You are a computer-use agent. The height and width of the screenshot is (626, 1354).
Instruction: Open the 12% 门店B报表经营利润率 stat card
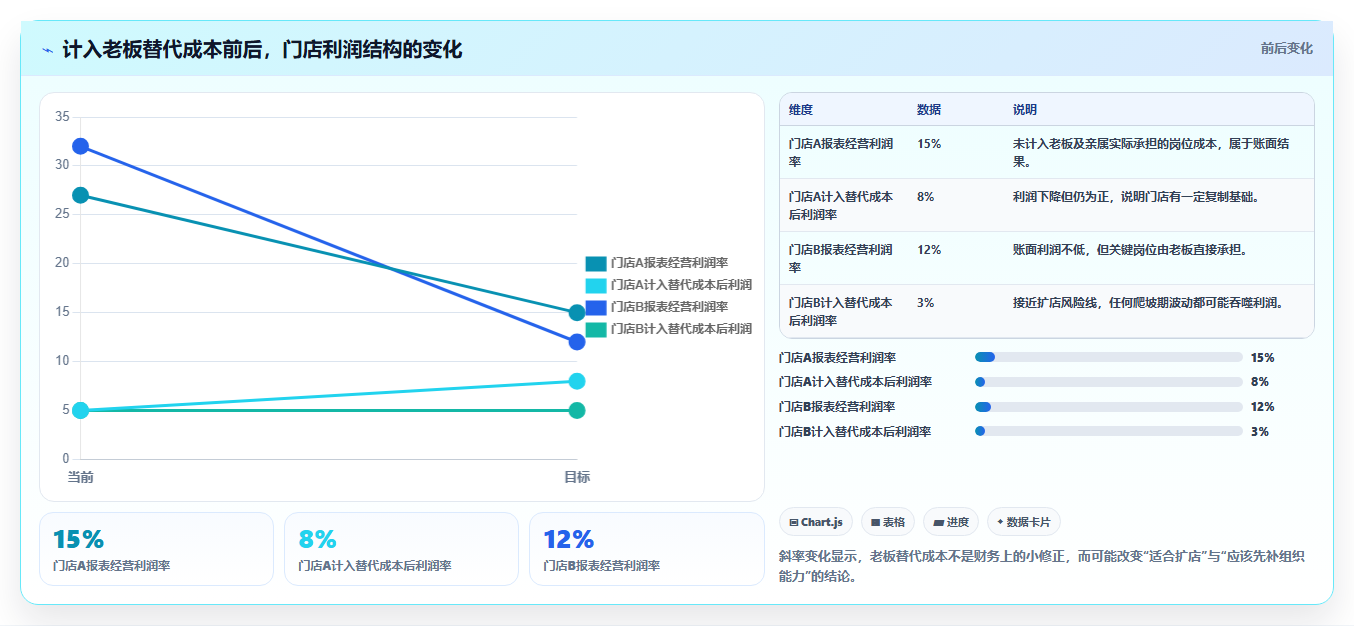tap(646, 549)
